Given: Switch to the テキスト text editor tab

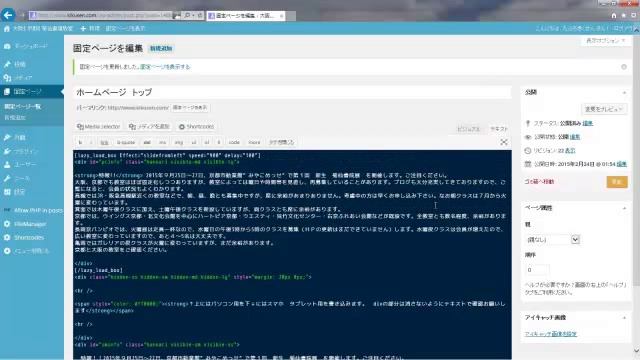Looking at the screenshot, I should tap(499, 129).
